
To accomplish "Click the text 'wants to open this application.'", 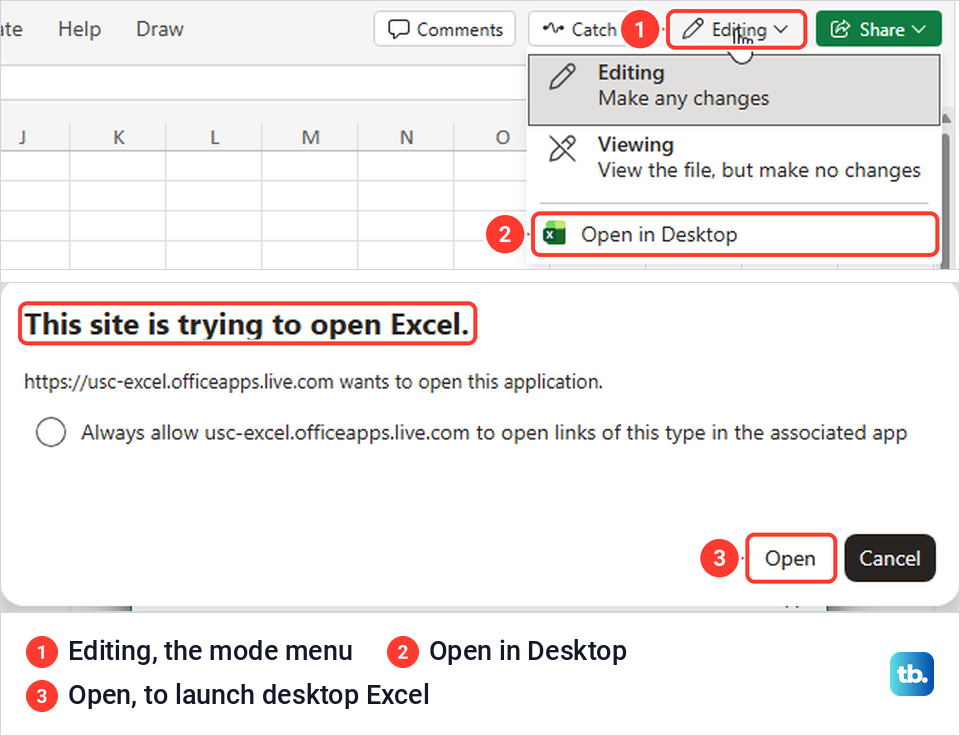I will 471,381.
